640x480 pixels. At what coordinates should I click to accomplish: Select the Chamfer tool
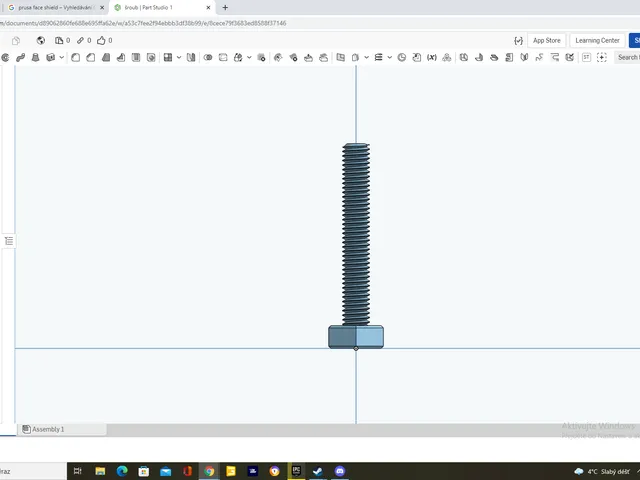[x=91, y=58]
